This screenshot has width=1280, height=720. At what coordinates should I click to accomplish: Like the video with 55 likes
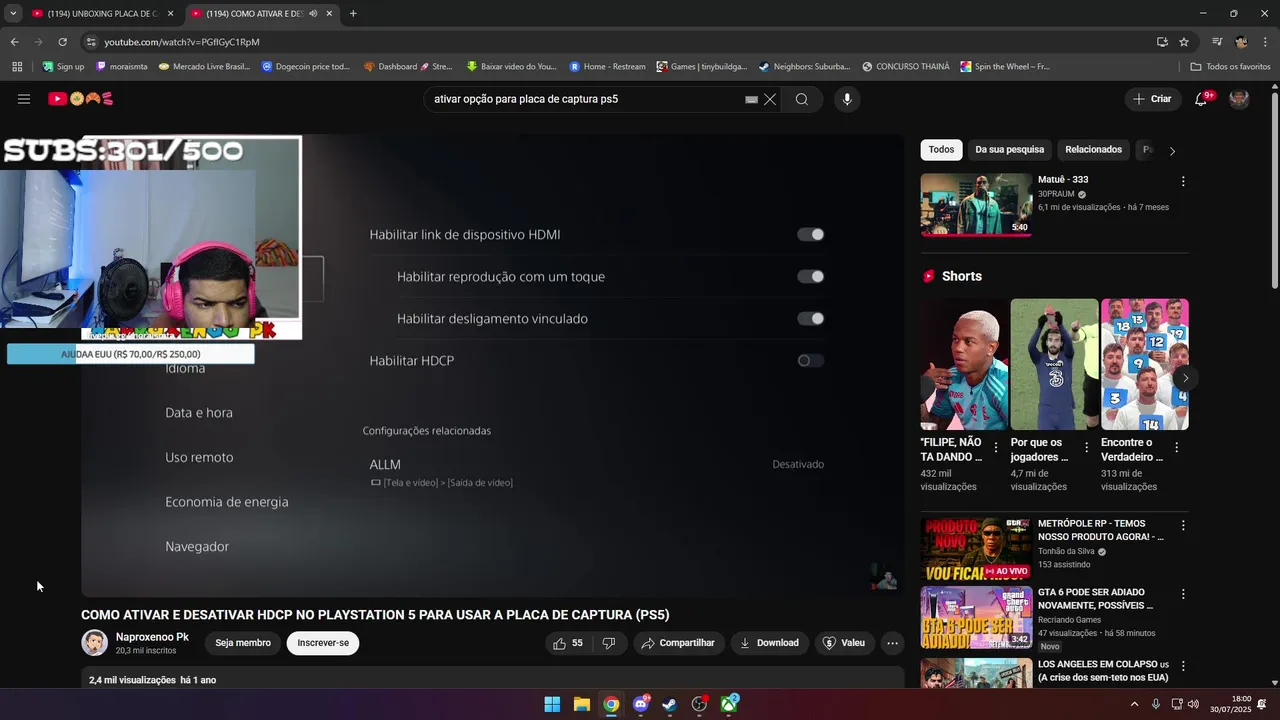568,643
